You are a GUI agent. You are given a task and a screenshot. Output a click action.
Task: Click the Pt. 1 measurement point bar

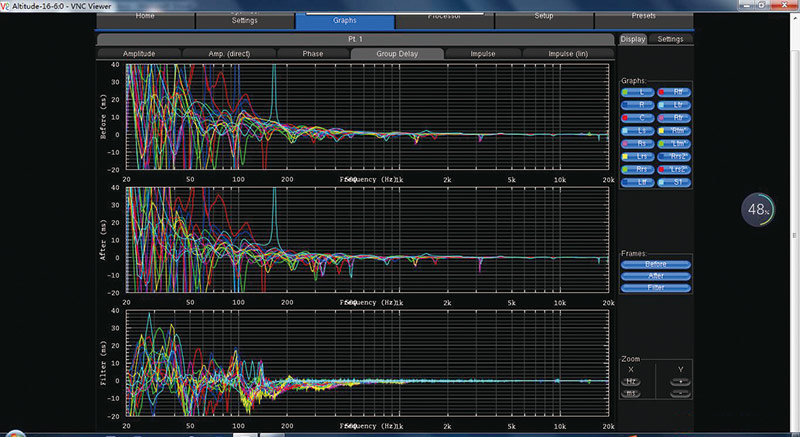[356, 39]
